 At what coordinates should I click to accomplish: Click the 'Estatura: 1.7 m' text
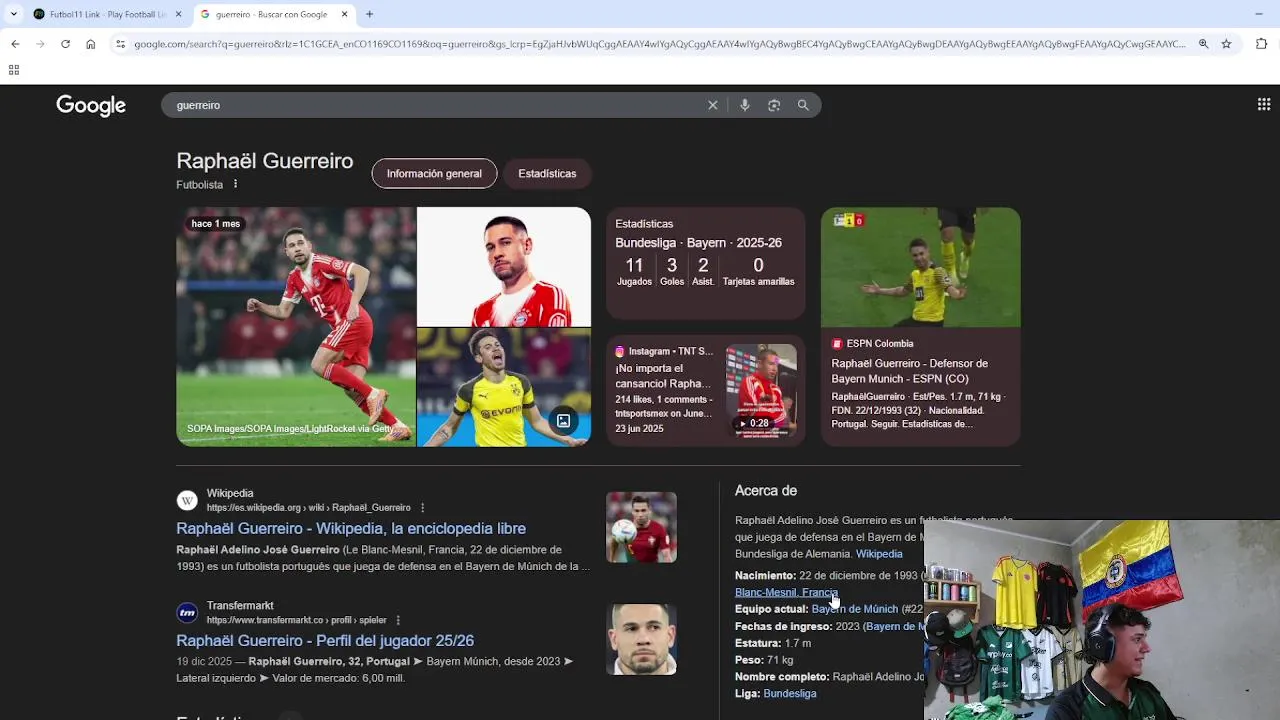coord(773,643)
